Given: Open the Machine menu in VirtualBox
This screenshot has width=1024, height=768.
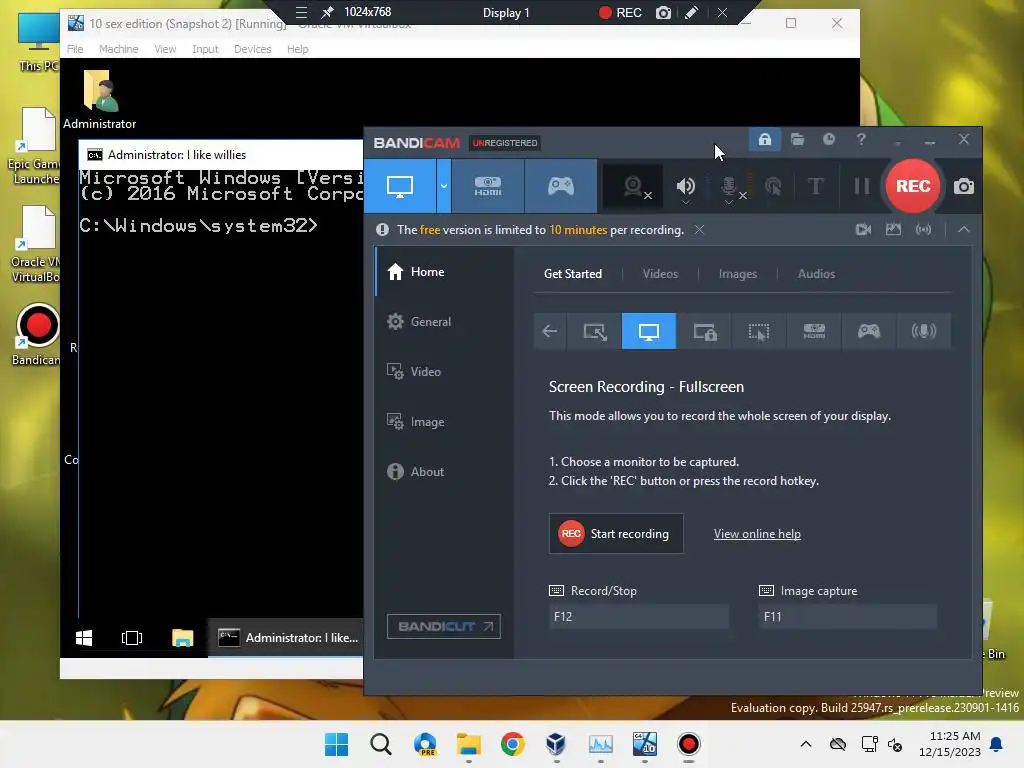Looking at the screenshot, I should pyautogui.click(x=118, y=49).
